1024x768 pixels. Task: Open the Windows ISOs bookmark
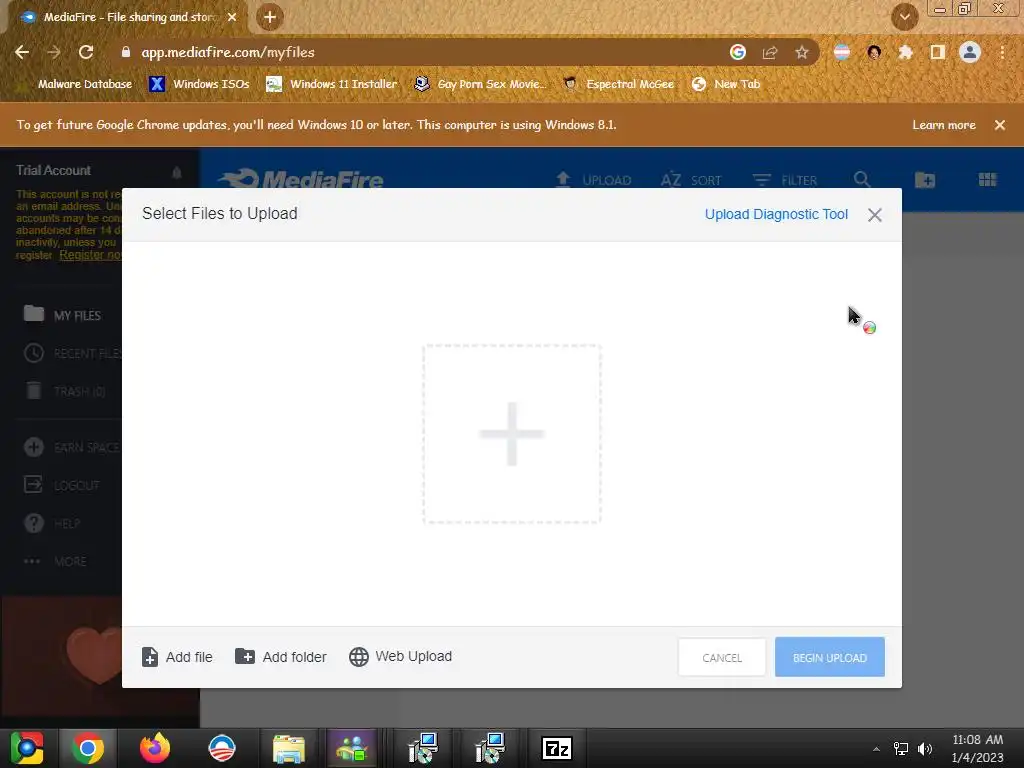[x=200, y=84]
